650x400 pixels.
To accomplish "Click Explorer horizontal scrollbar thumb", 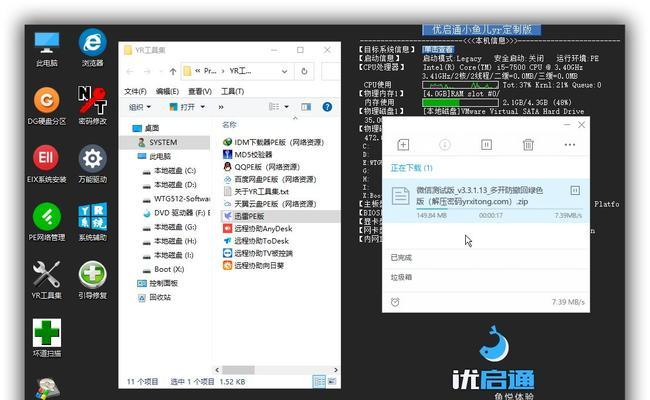I will pyautogui.click(x=238, y=369).
